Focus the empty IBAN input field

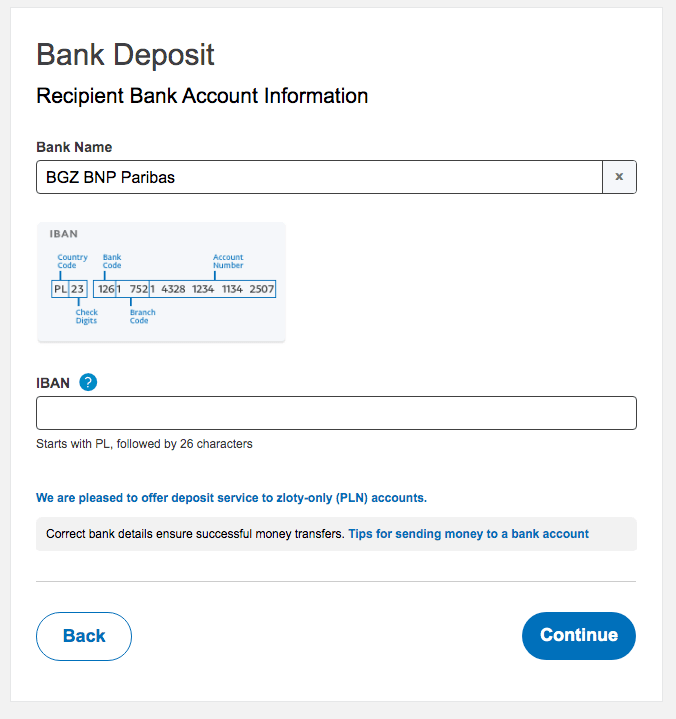tap(336, 413)
